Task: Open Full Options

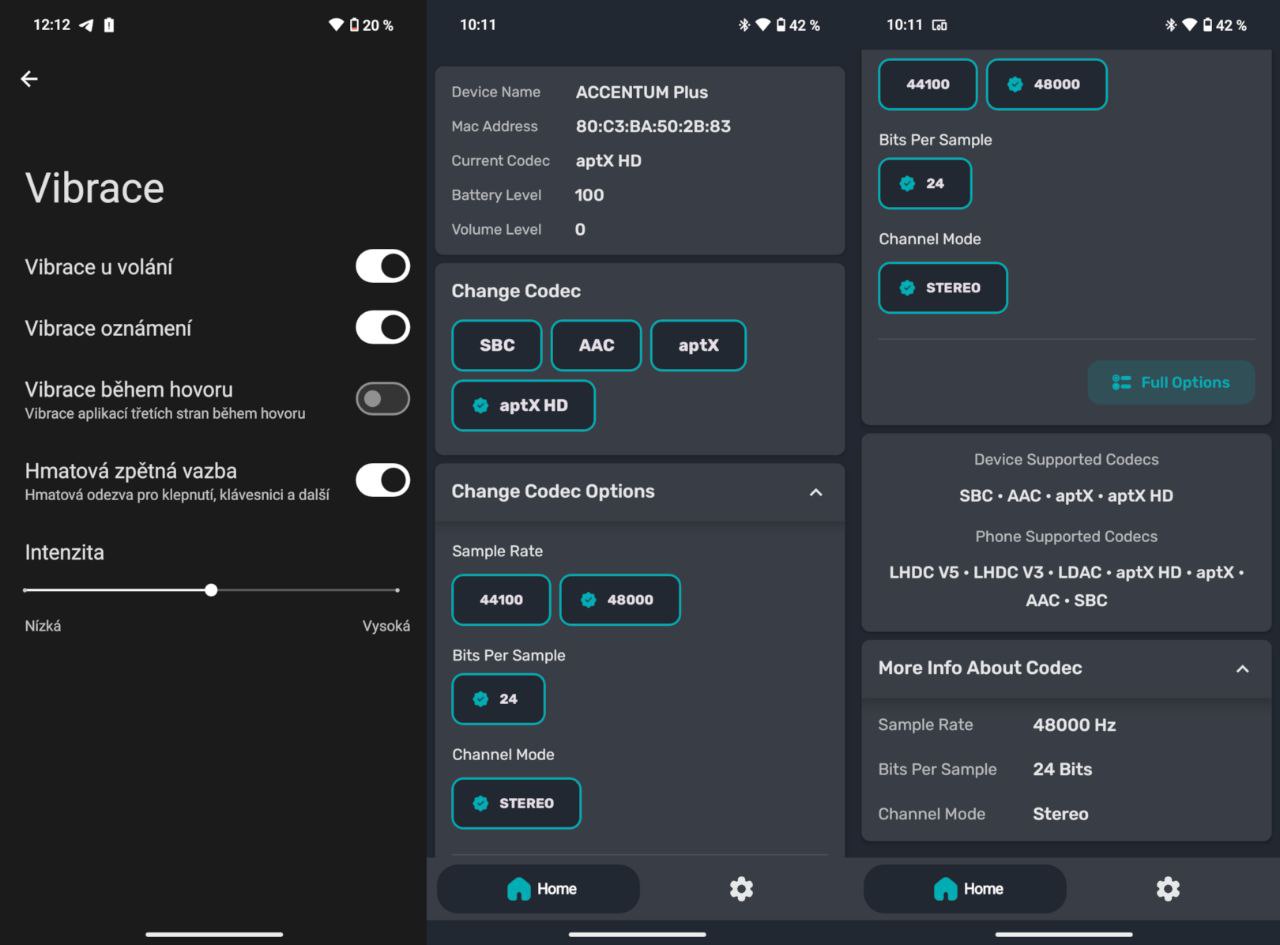Action: pos(1170,382)
